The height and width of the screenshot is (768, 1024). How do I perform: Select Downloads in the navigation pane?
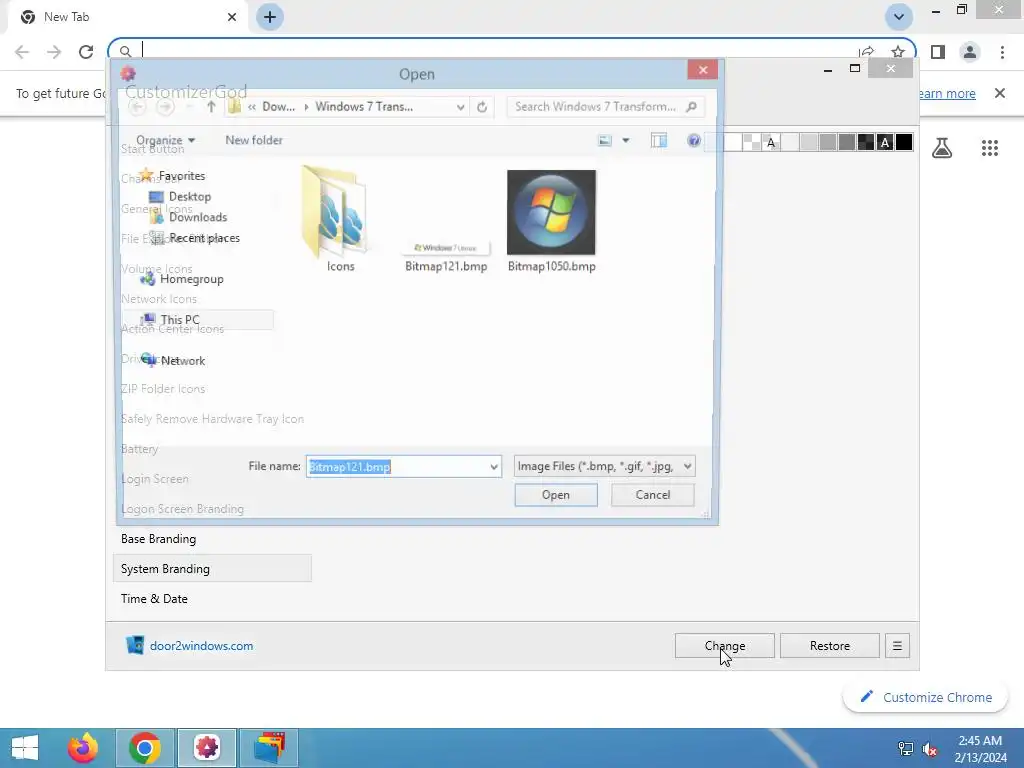tap(198, 217)
